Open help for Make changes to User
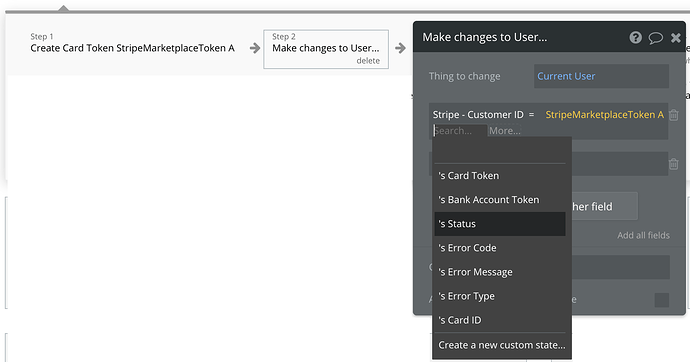Viewport: 690px width, 362px height. [635, 37]
